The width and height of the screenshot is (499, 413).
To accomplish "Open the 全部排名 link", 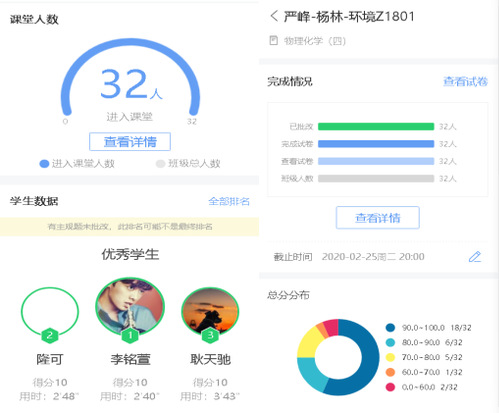I will click(x=229, y=201).
